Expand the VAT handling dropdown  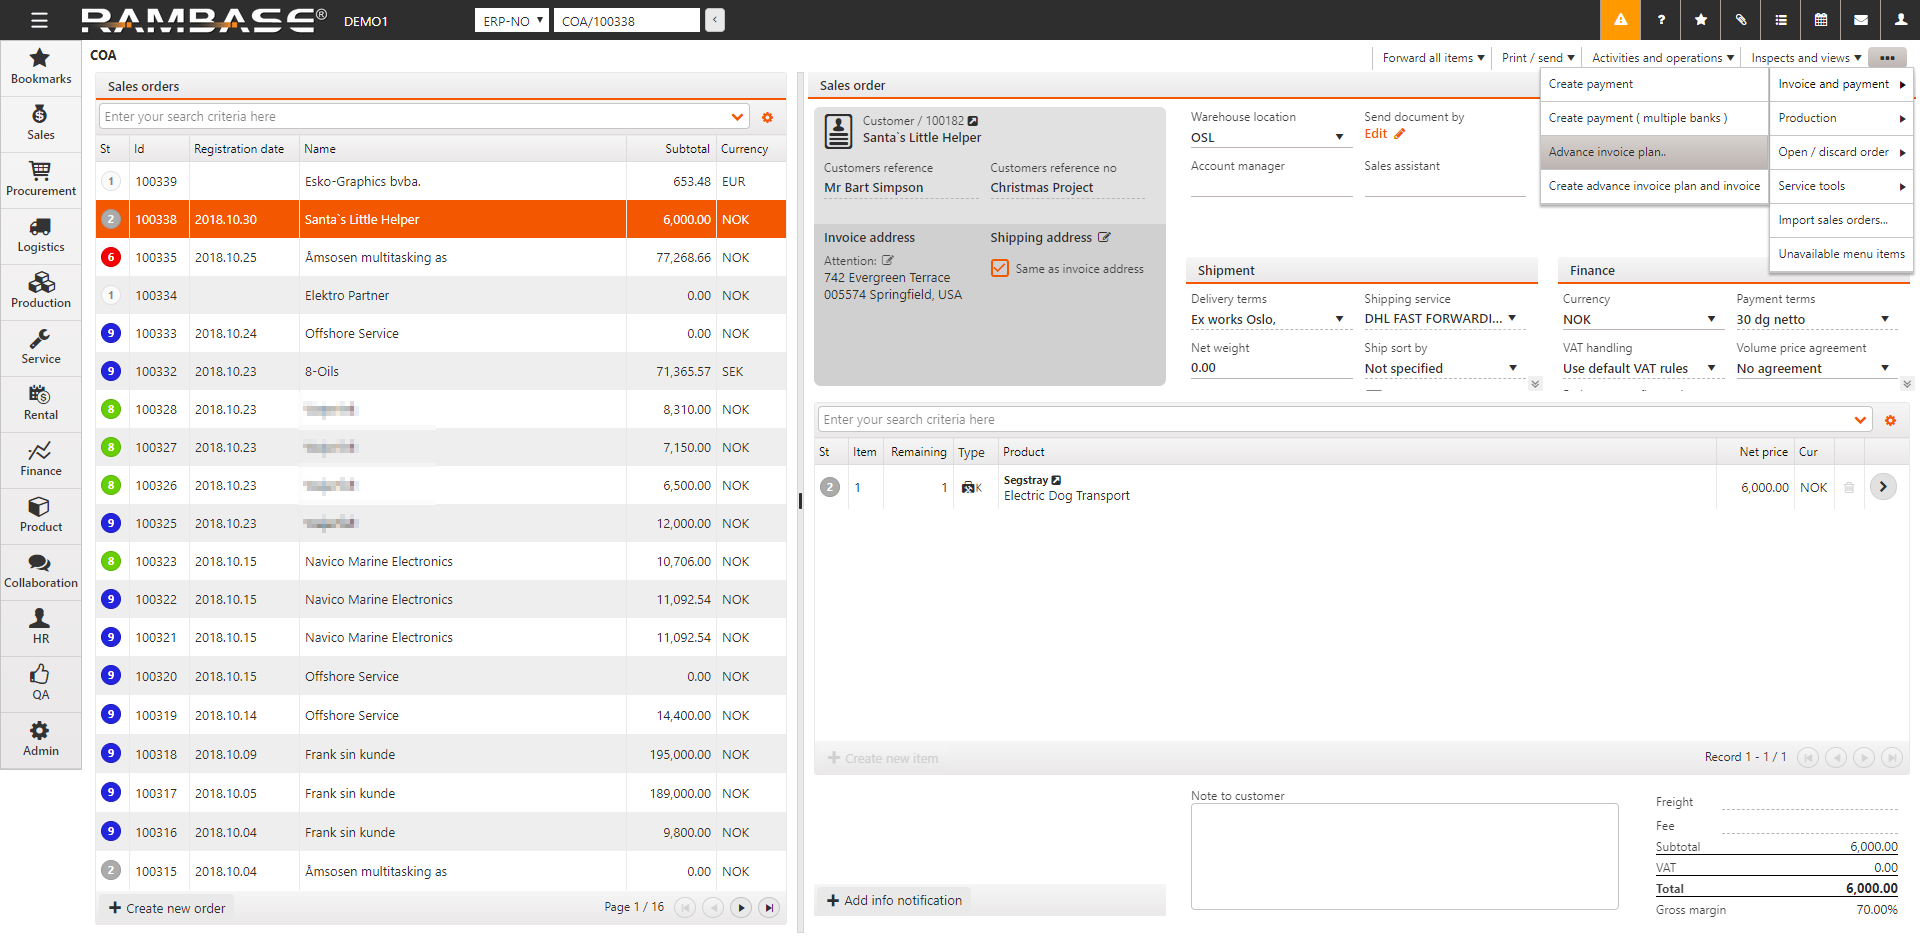point(1711,369)
